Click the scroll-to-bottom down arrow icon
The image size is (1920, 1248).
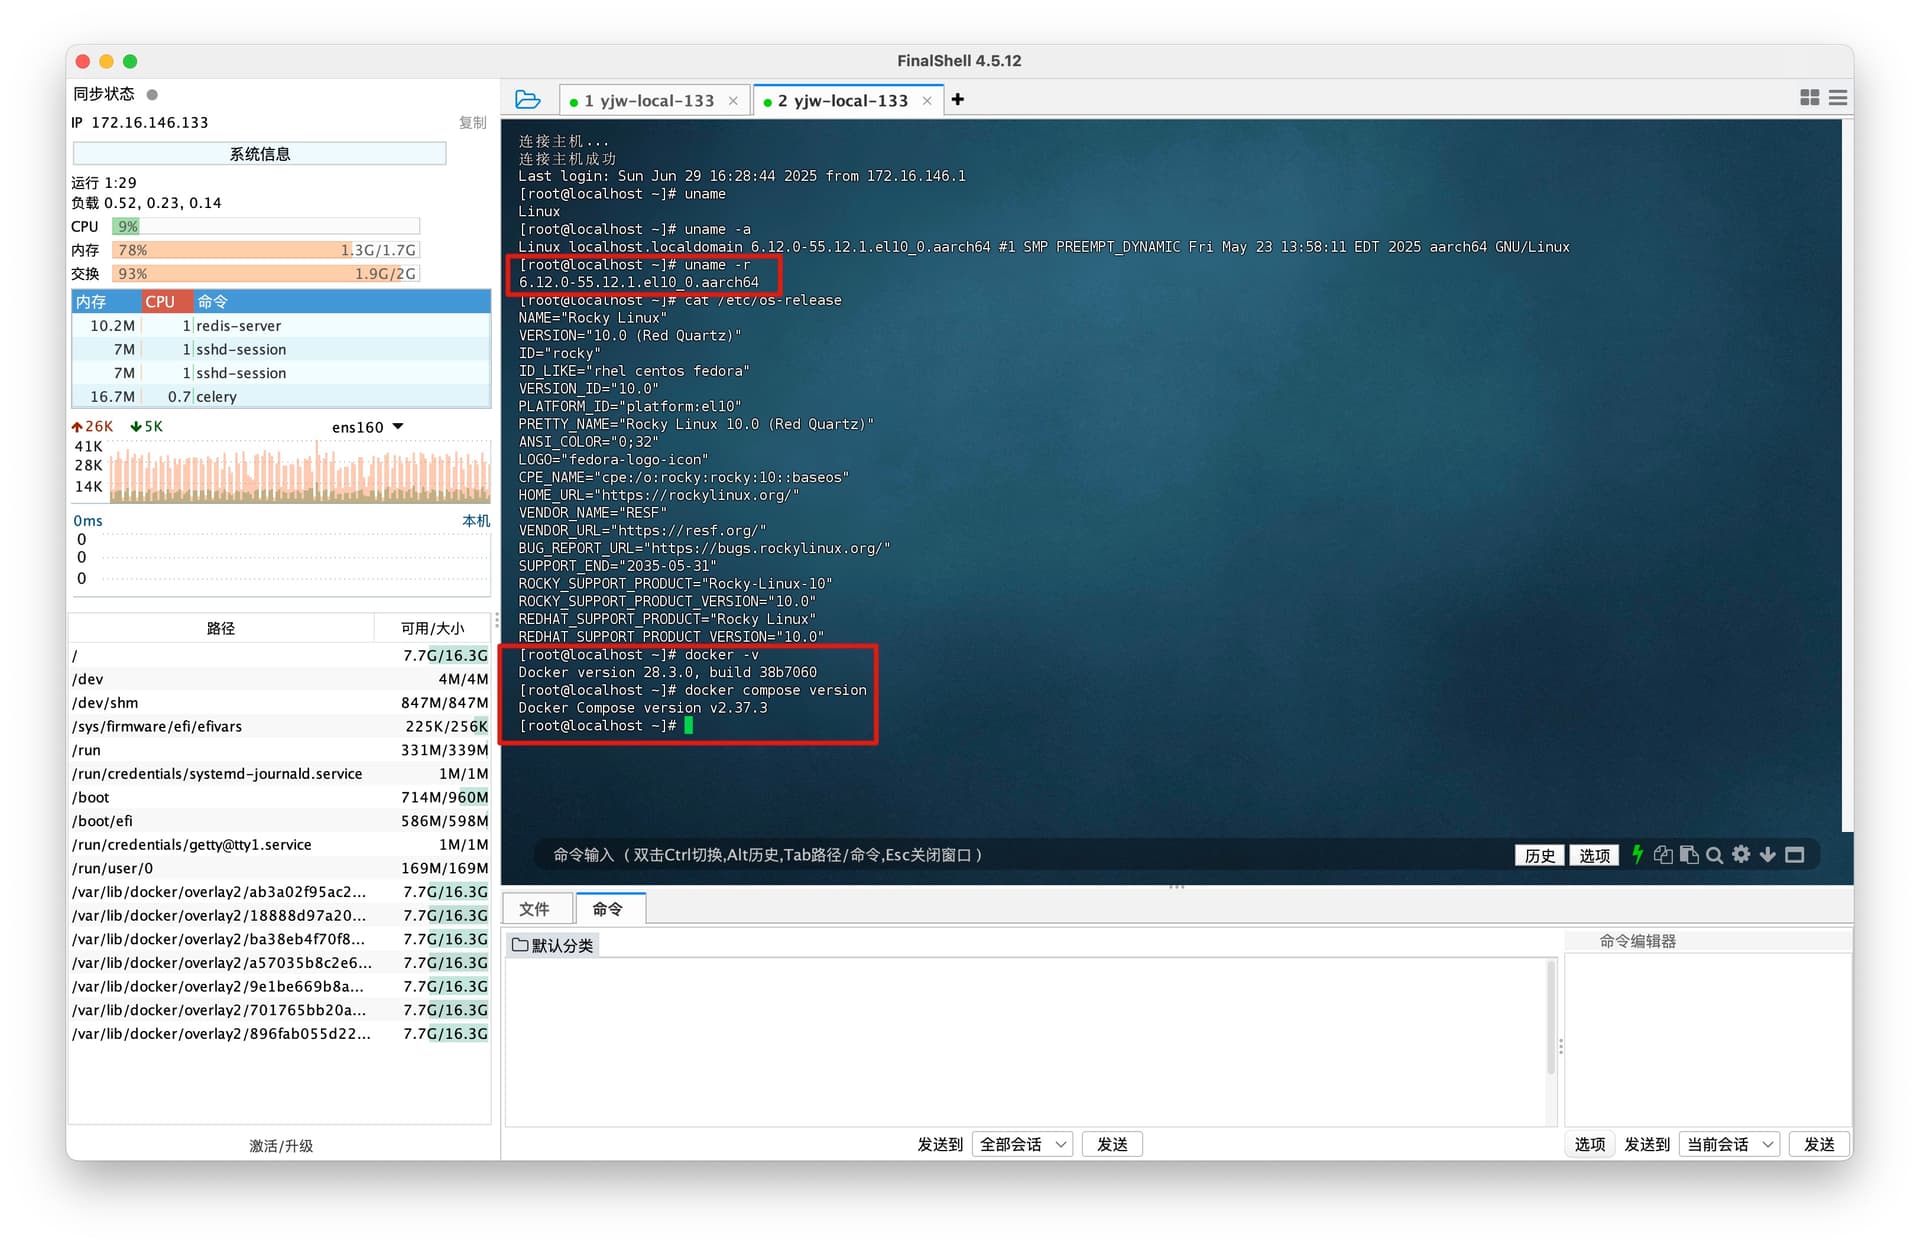1768,854
